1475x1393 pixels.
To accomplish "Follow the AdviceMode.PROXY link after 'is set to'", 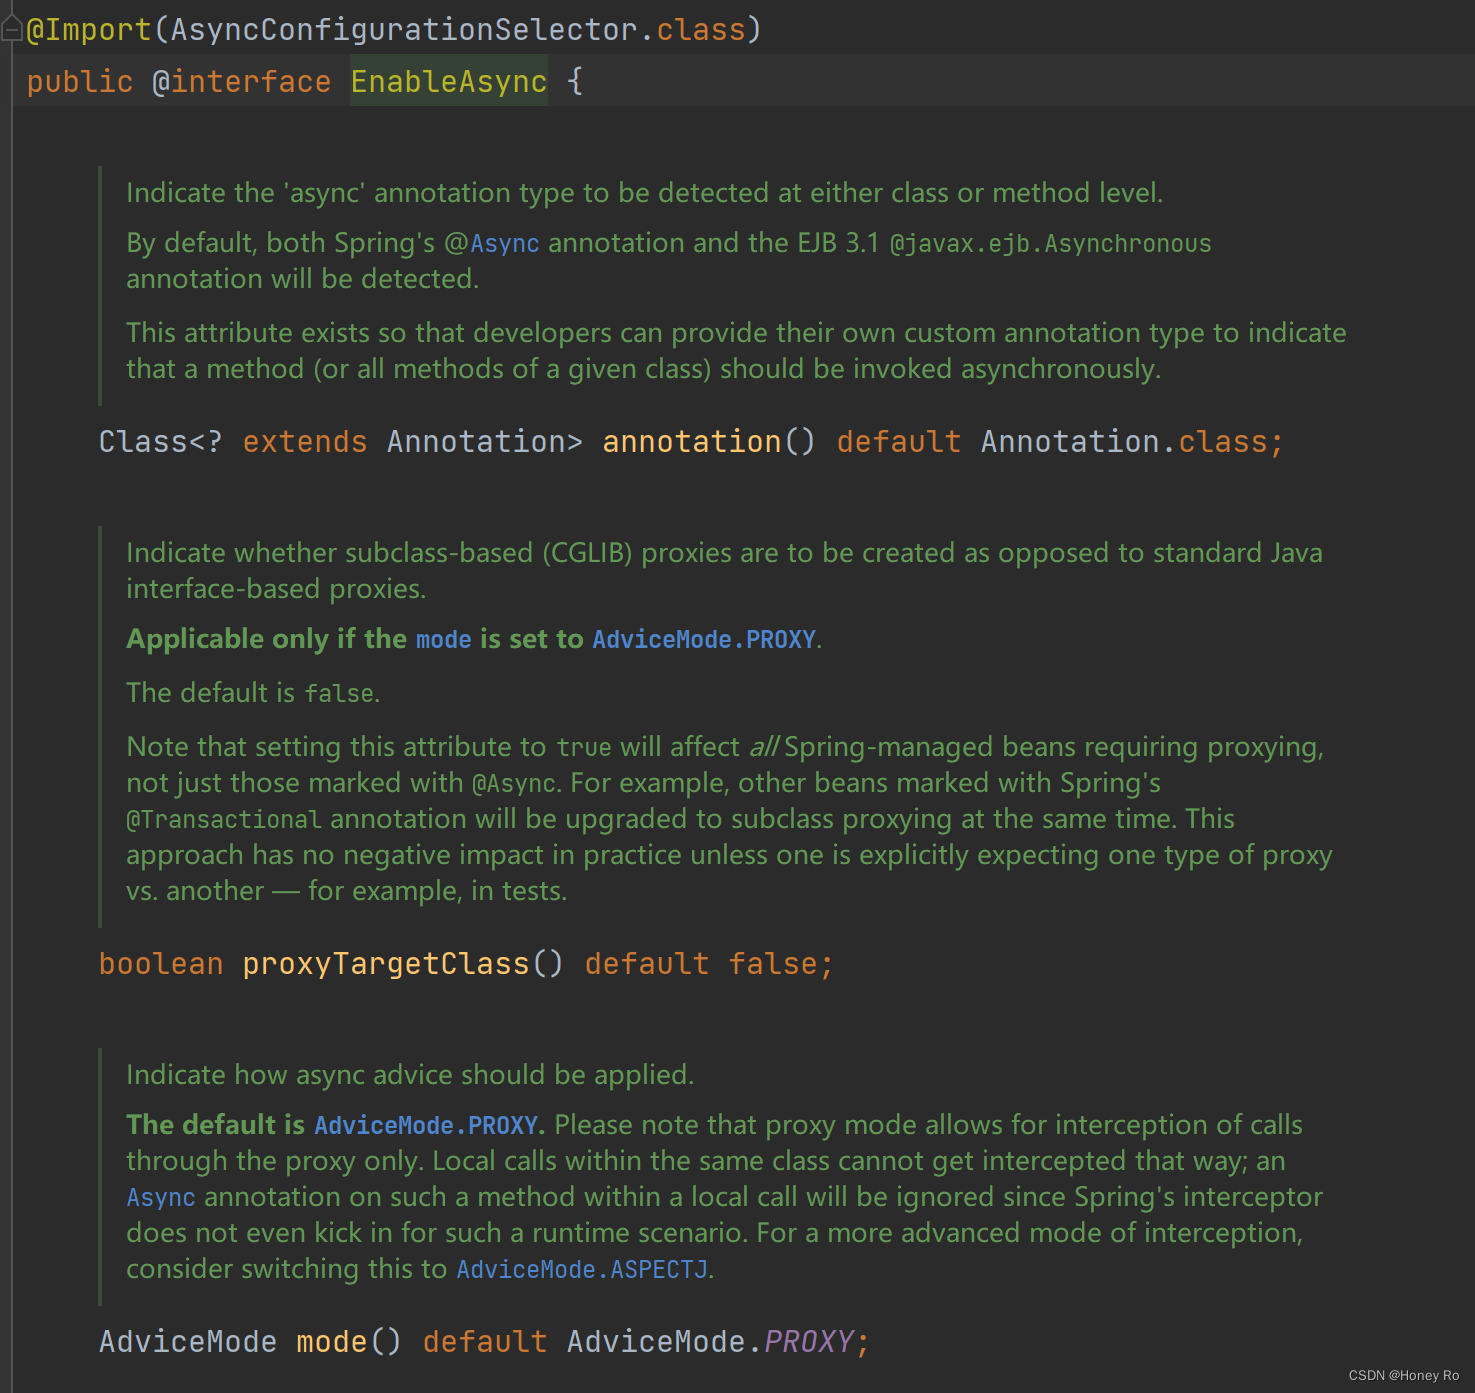I will (x=704, y=639).
